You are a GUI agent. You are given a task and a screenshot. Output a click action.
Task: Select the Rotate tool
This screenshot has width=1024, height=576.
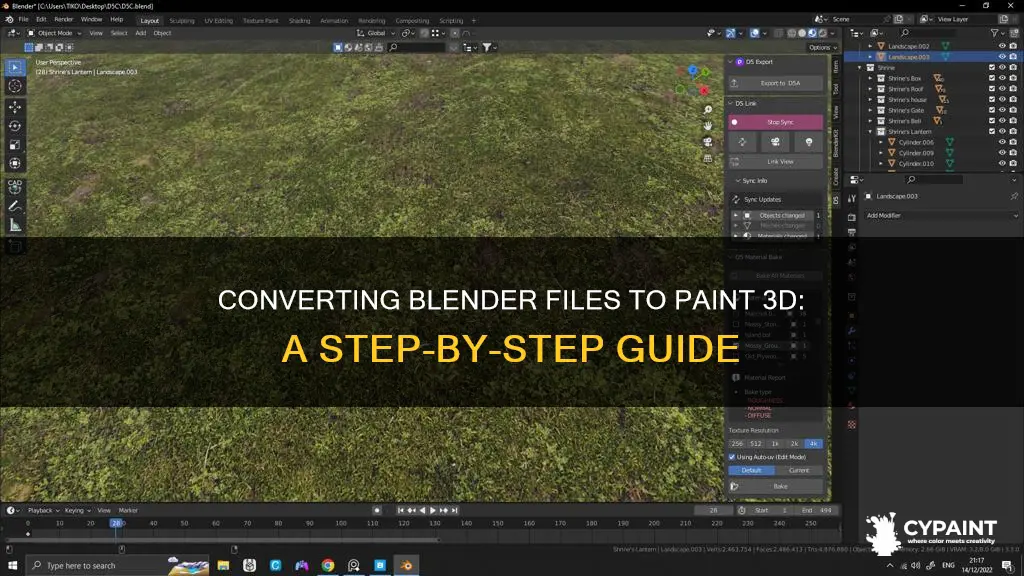pyautogui.click(x=15, y=125)
